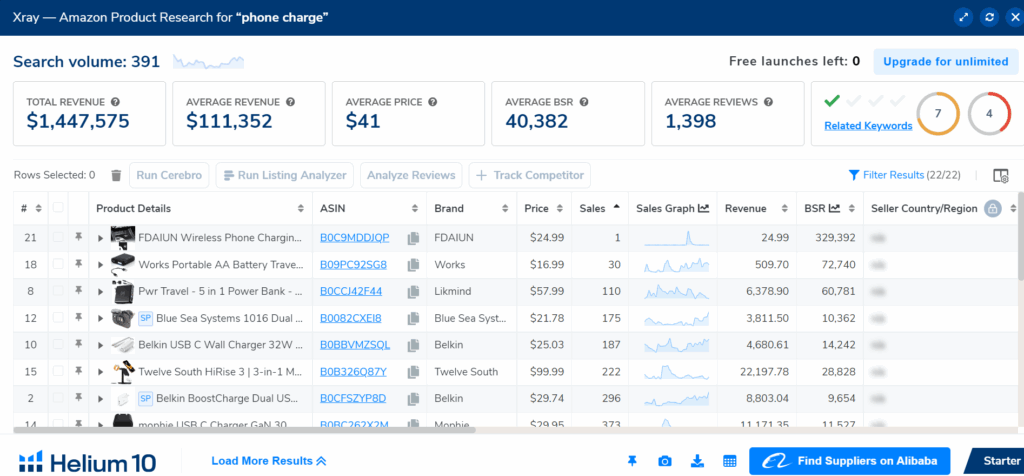Take a screenshot with the camera icon
1024x476 pixels.
tap(665, 462)
